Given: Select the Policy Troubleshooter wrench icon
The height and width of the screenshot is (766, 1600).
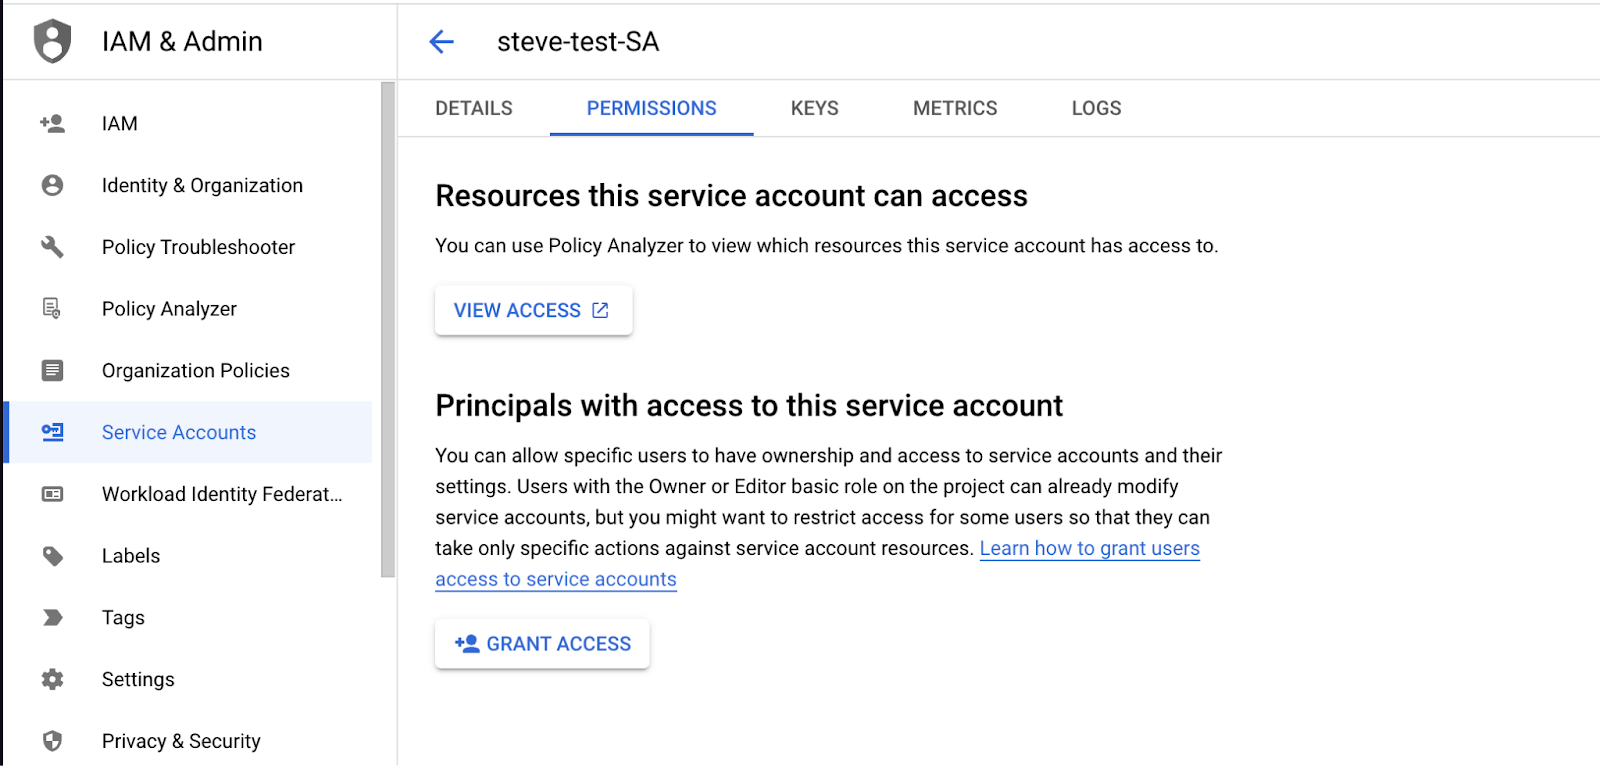Looking at the screenshot, I should click(52, 247).
